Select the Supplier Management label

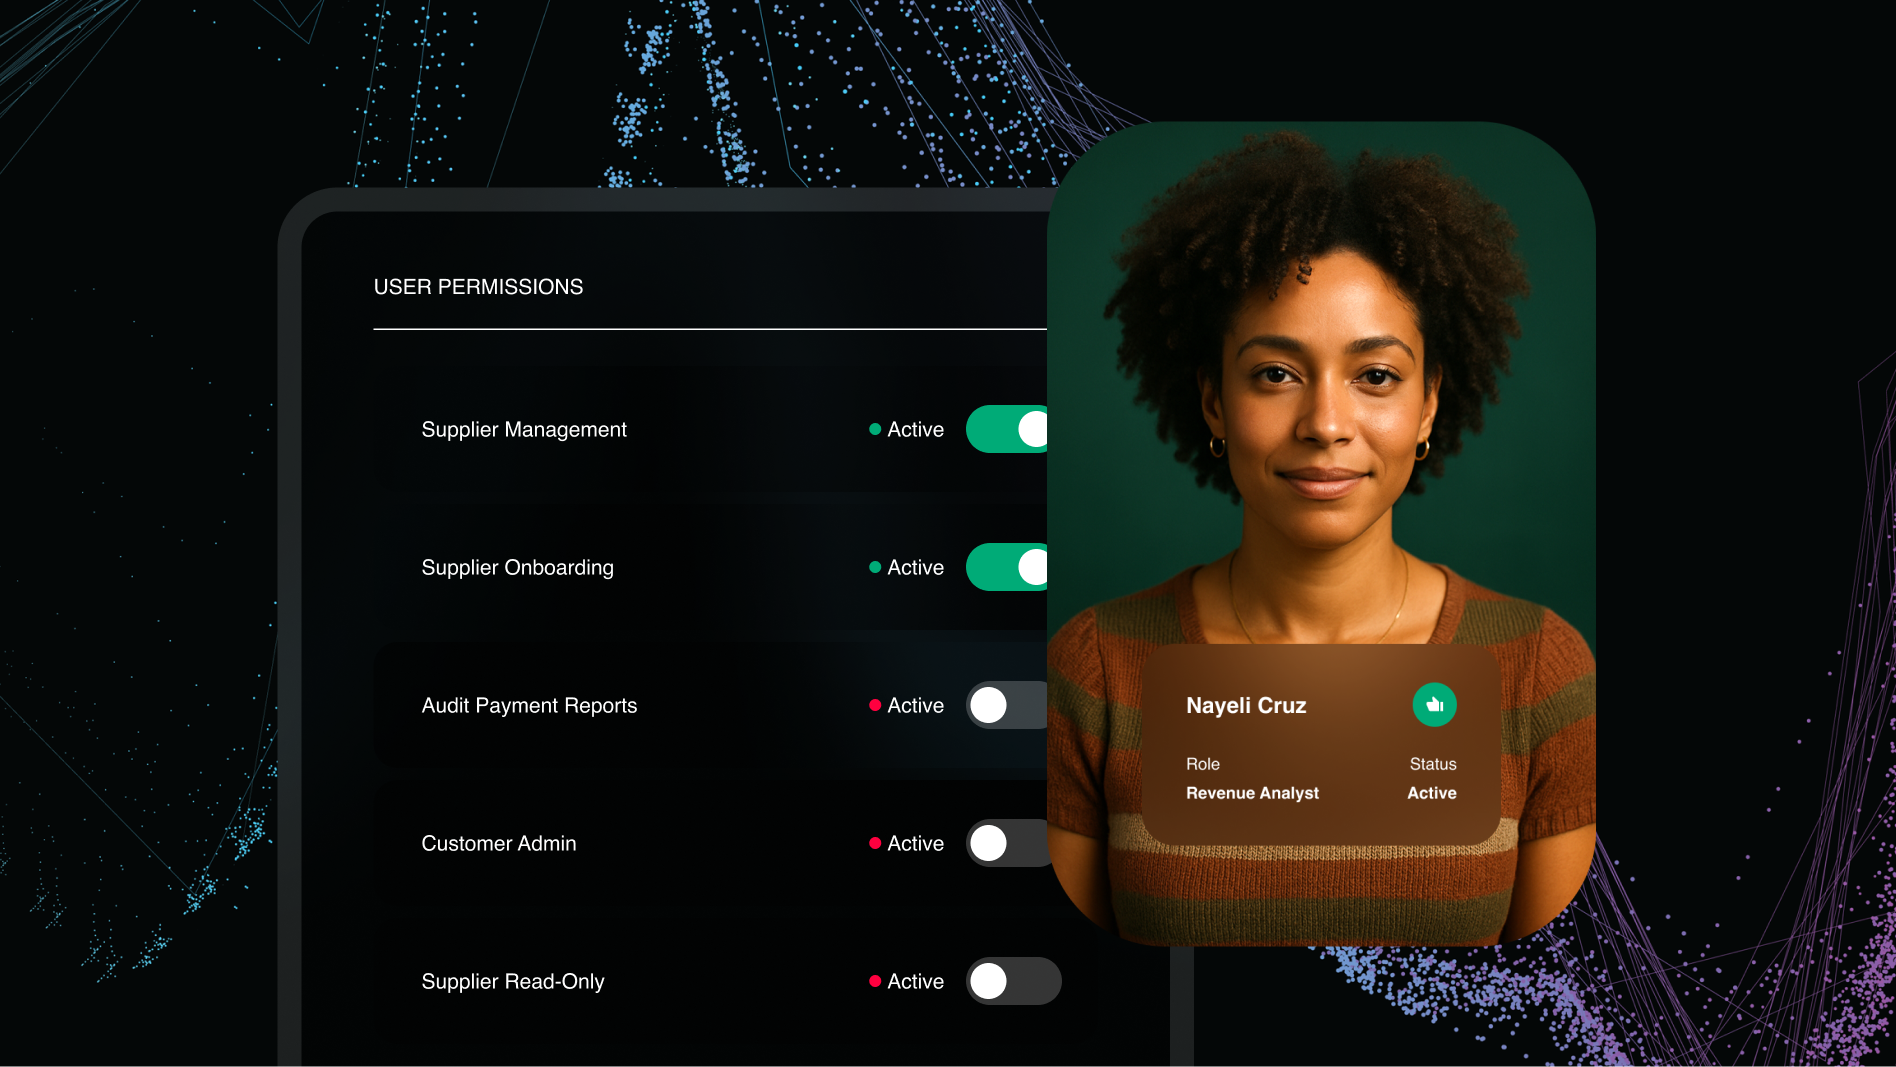(524, 430)
